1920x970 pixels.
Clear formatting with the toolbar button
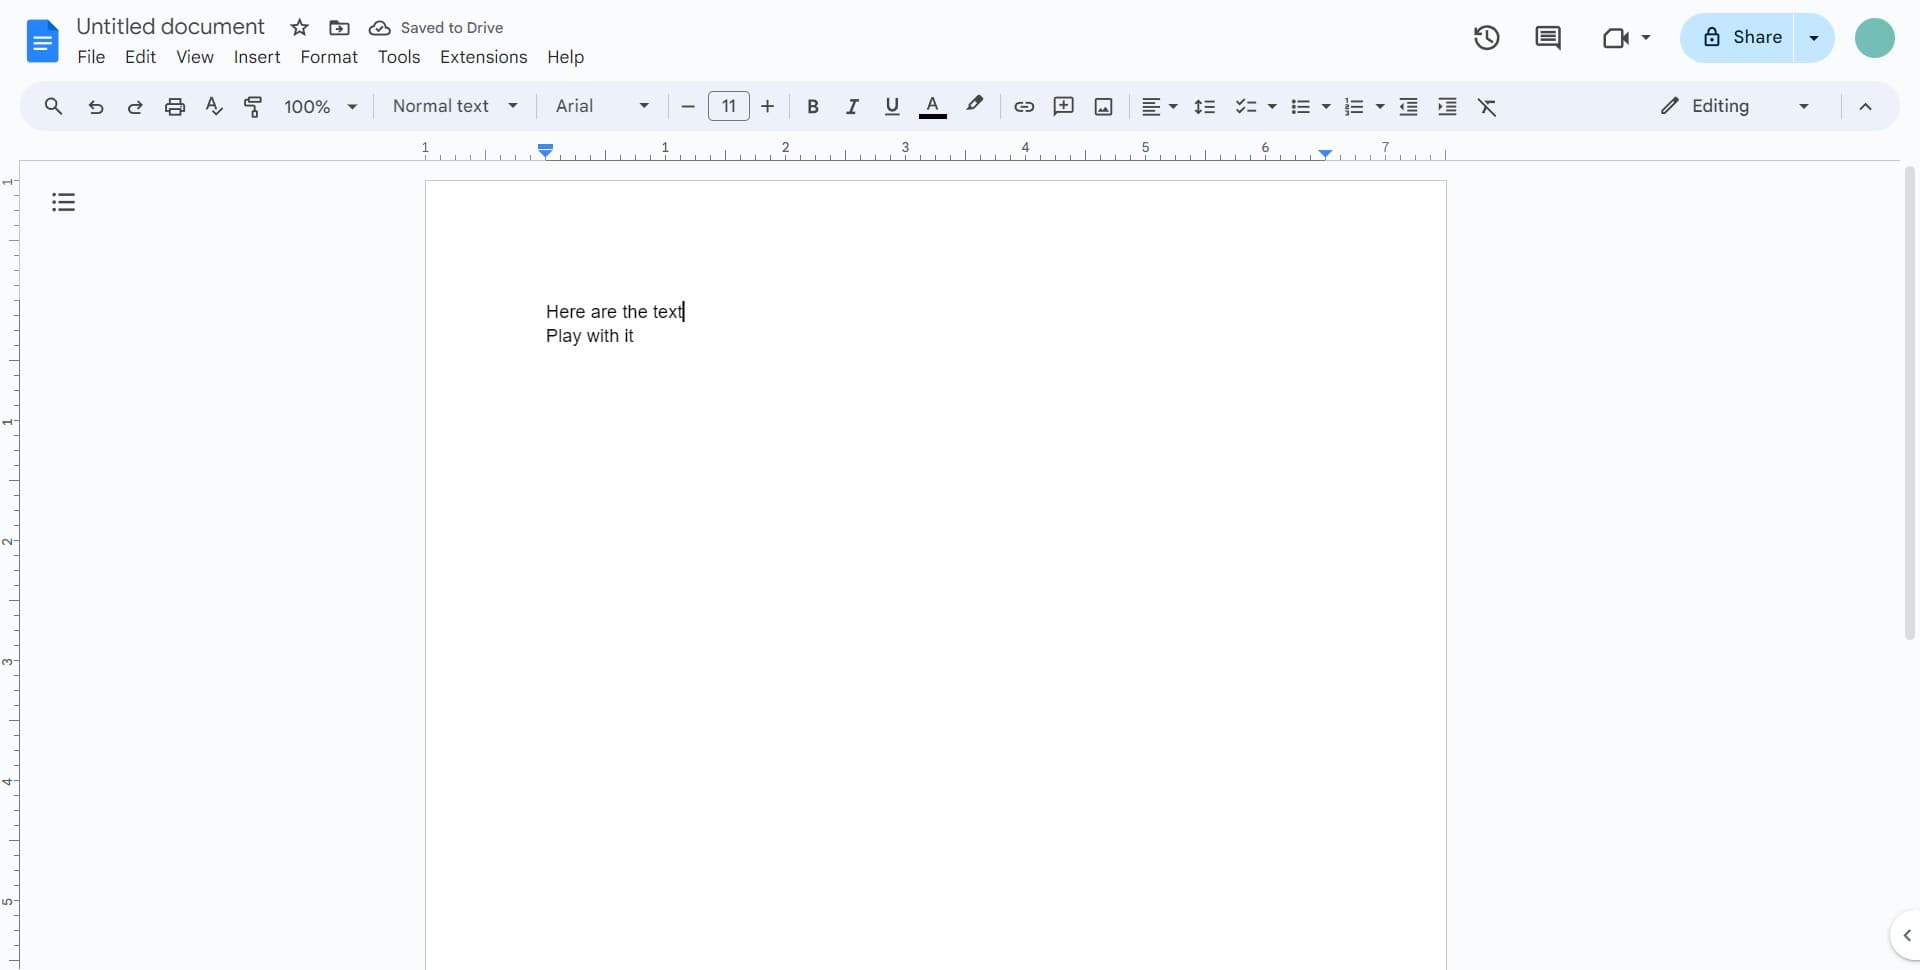point(1487,106)
